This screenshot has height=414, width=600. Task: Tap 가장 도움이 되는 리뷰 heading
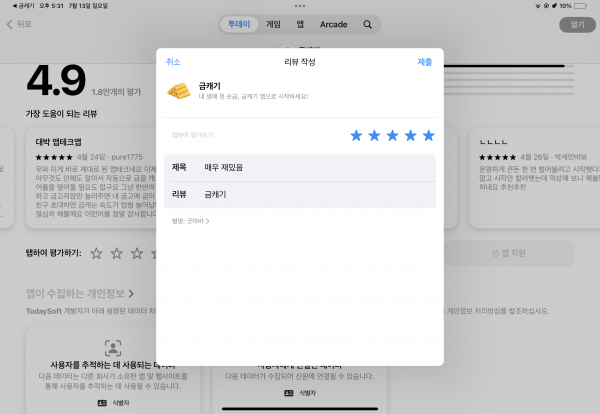point(61,114)
